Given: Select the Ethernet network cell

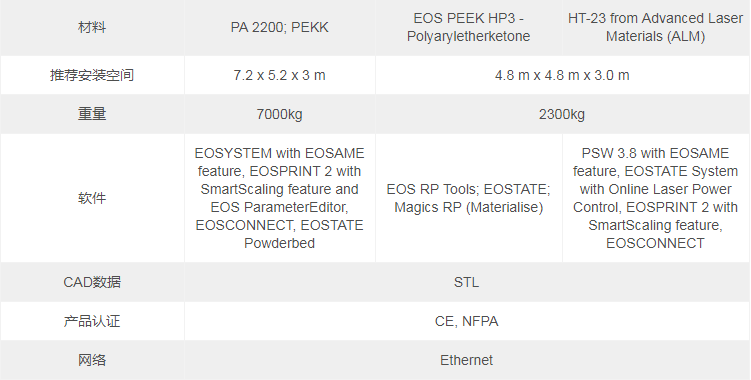Looking at the screenshot, I should (467, 360).
